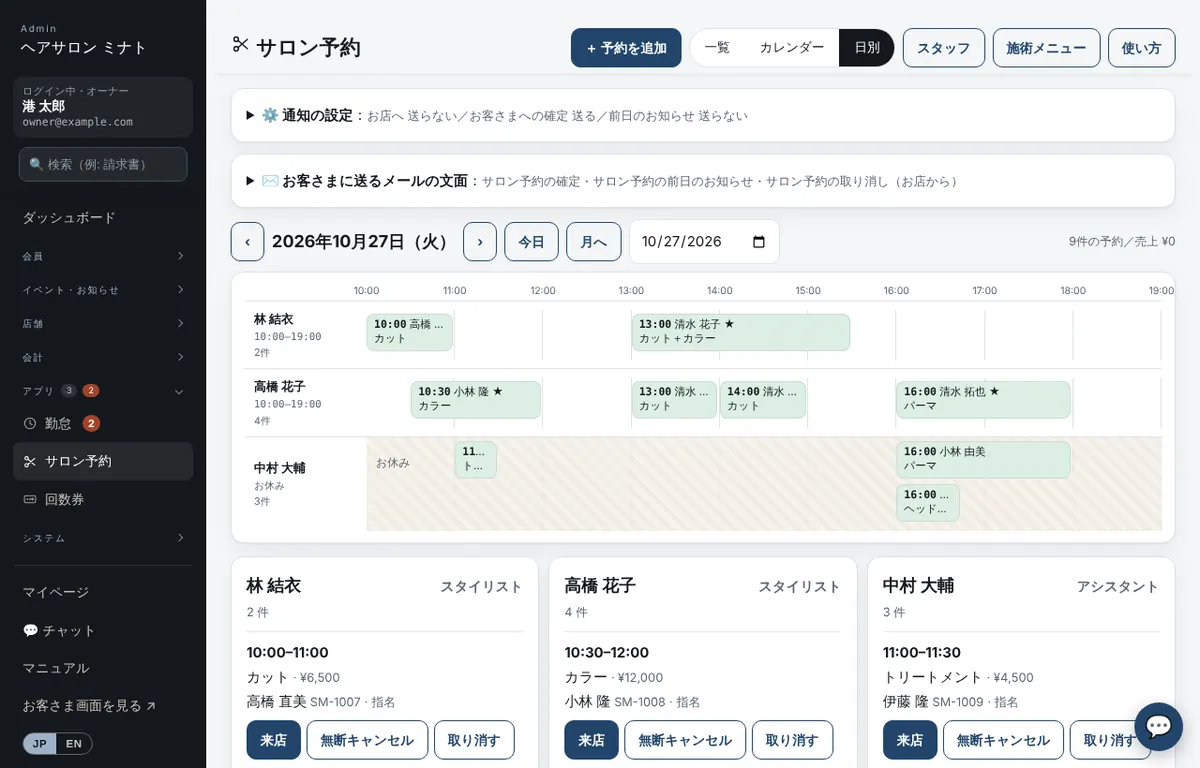Open 10:30 小林 隆 カラー booking

[x=476, y=399]
